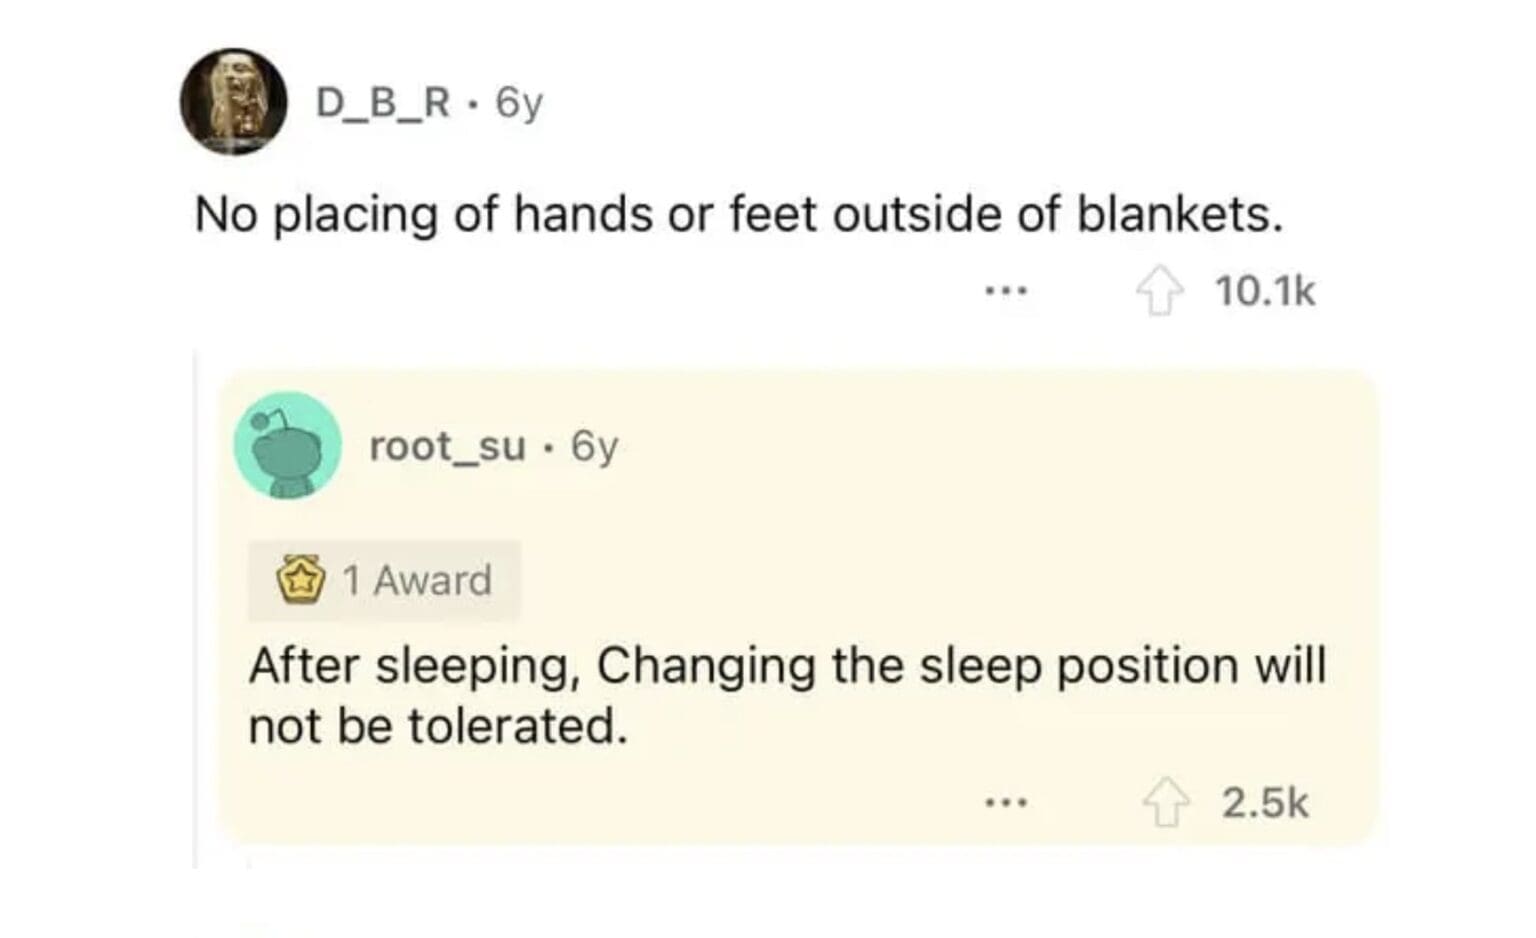Open the '1 Award' label text

click(x=417, y=581)
